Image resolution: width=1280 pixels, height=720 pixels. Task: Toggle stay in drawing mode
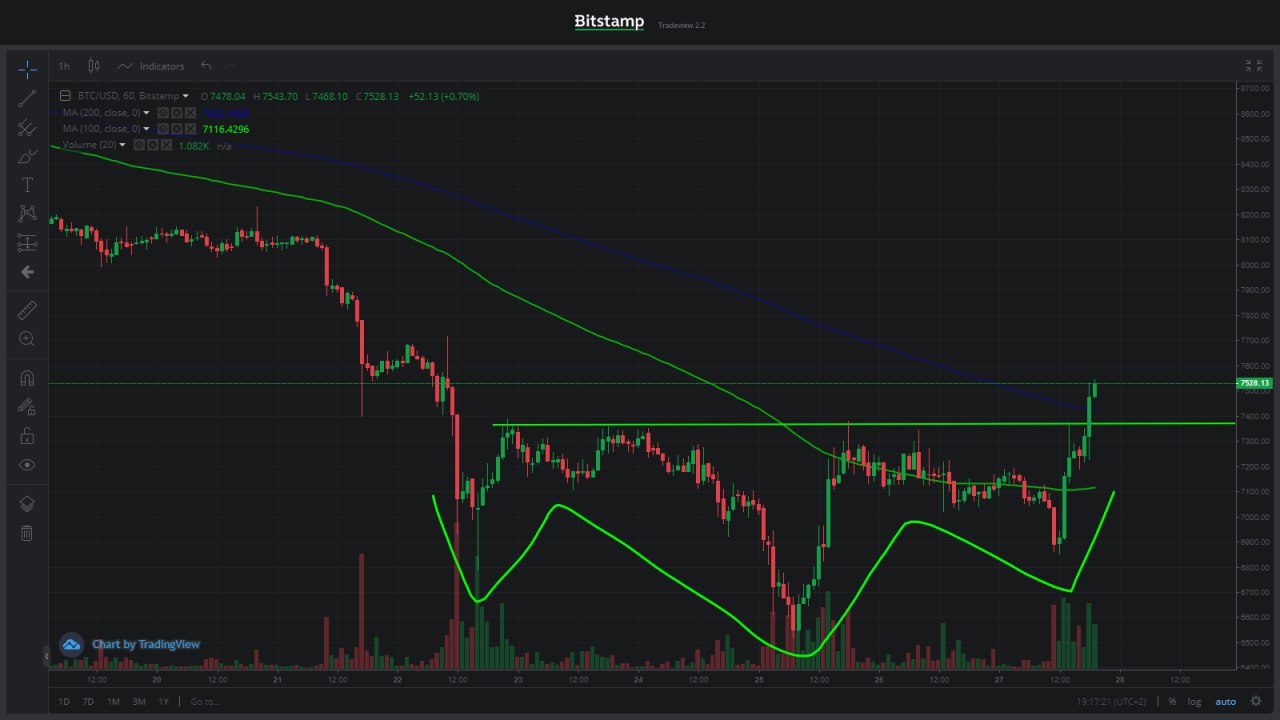[27, 407]
